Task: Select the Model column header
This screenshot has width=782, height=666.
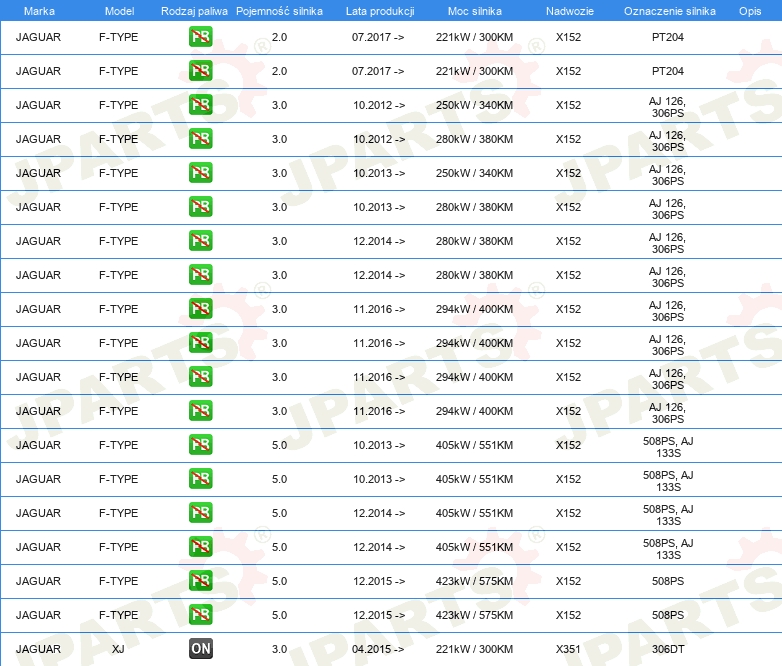Action: point(119,11)
